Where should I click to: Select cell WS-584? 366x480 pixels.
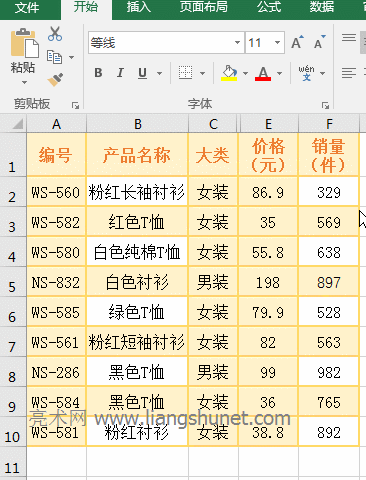point(56,402)
